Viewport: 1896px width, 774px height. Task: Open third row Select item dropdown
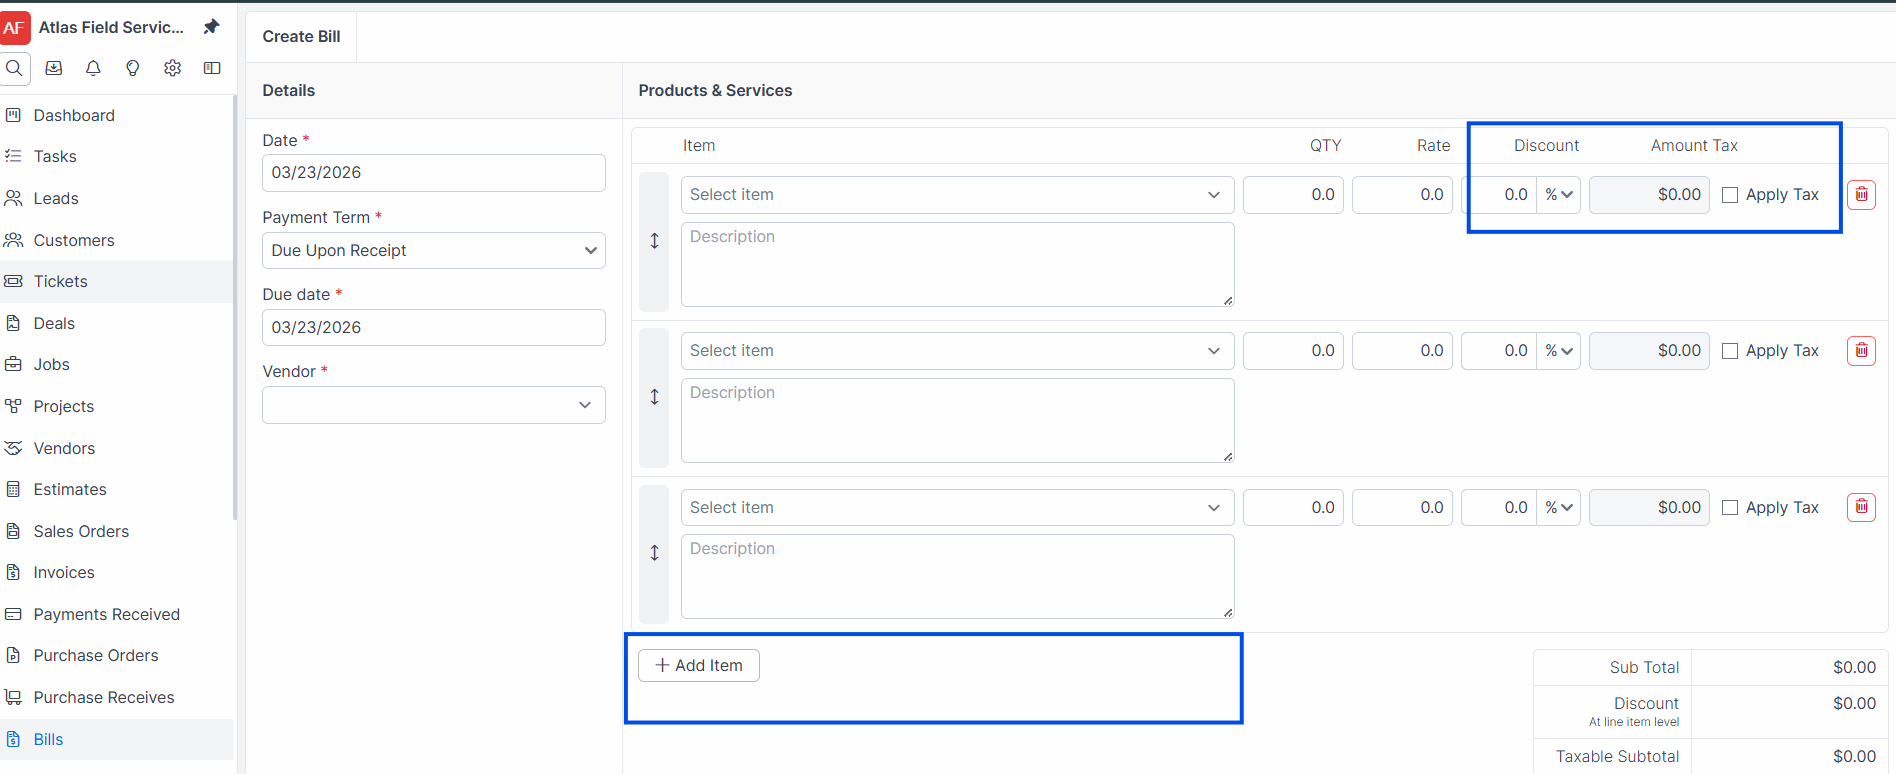click(957, 507)
